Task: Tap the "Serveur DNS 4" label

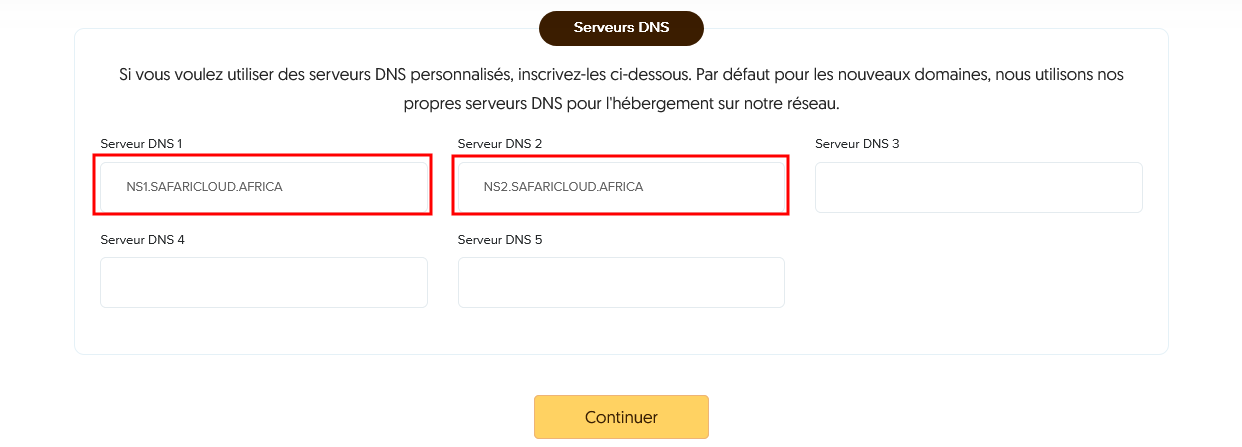Action: (x=142, y=240)
